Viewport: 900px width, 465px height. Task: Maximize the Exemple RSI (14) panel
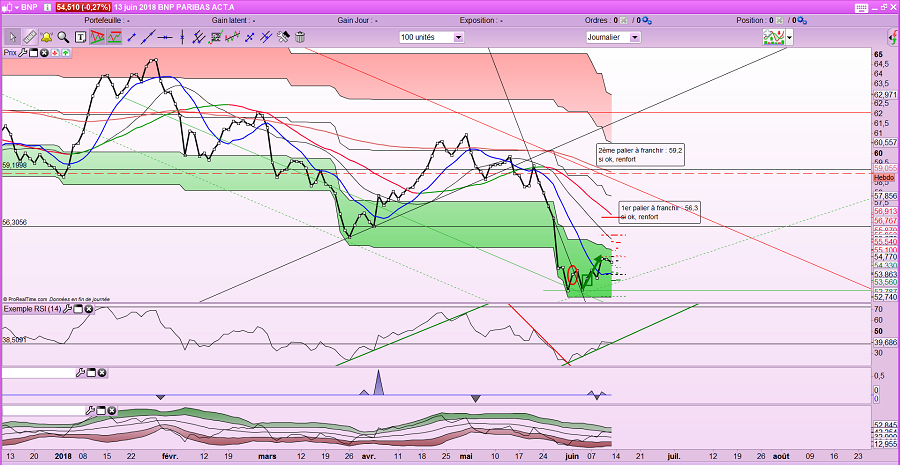click(x=78, y=309)
